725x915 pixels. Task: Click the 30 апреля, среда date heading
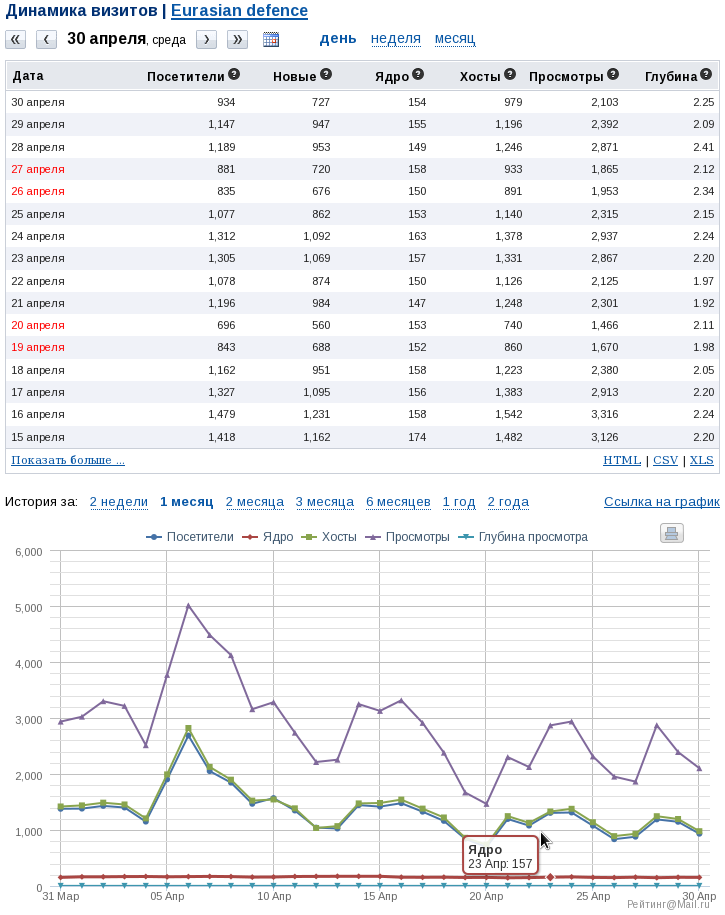point(127,39)
